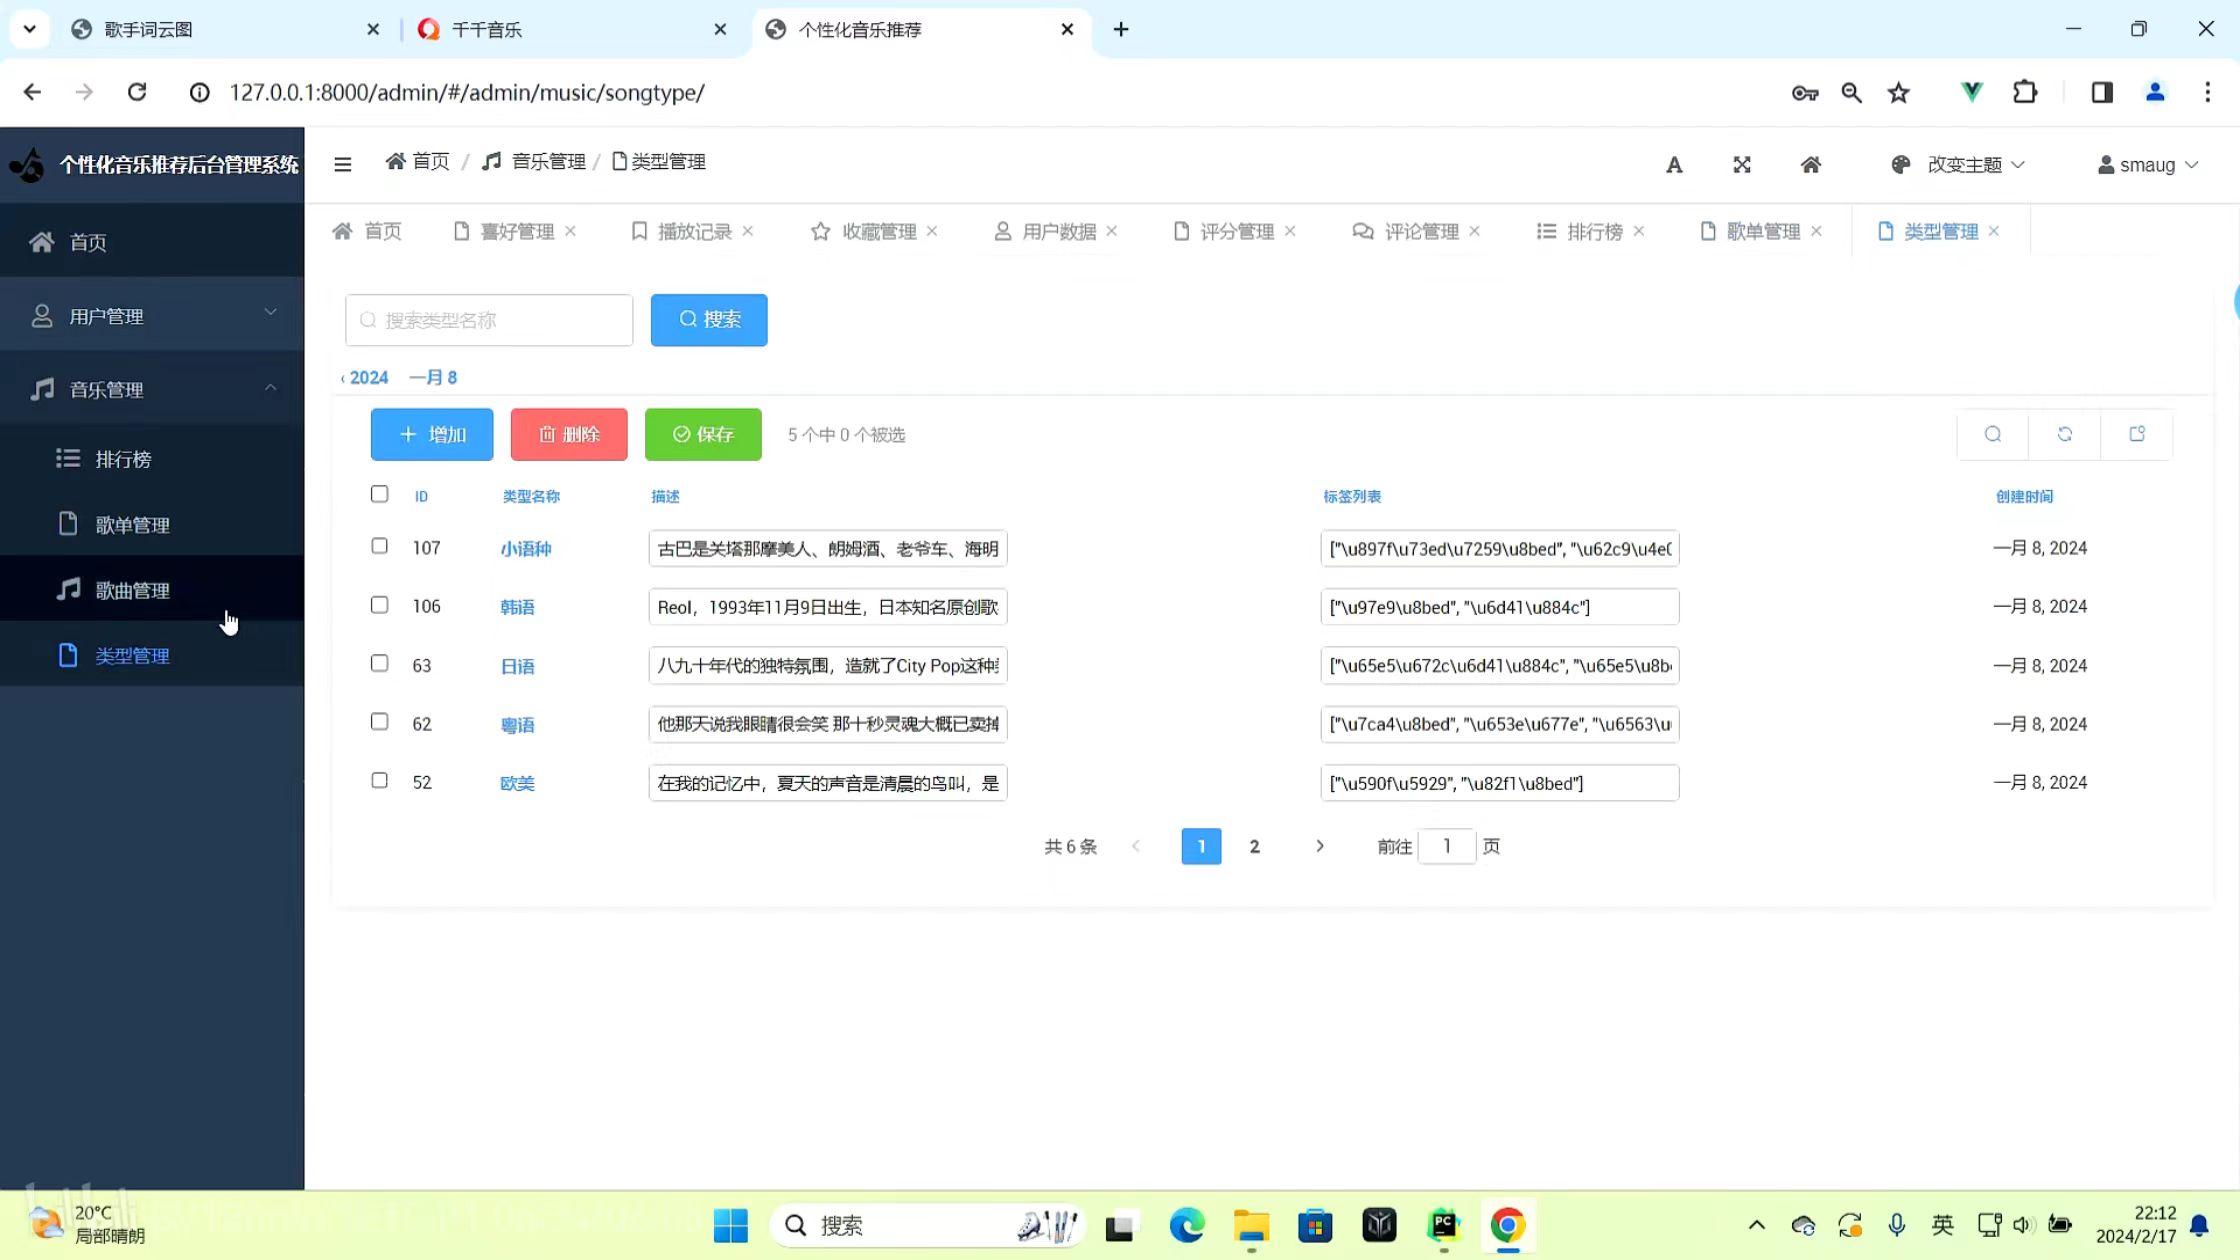Close the 排行榜 tab
The height and width of the screenshot is (1260, 2240).
pyautogui.click(x=1639, y=231)
